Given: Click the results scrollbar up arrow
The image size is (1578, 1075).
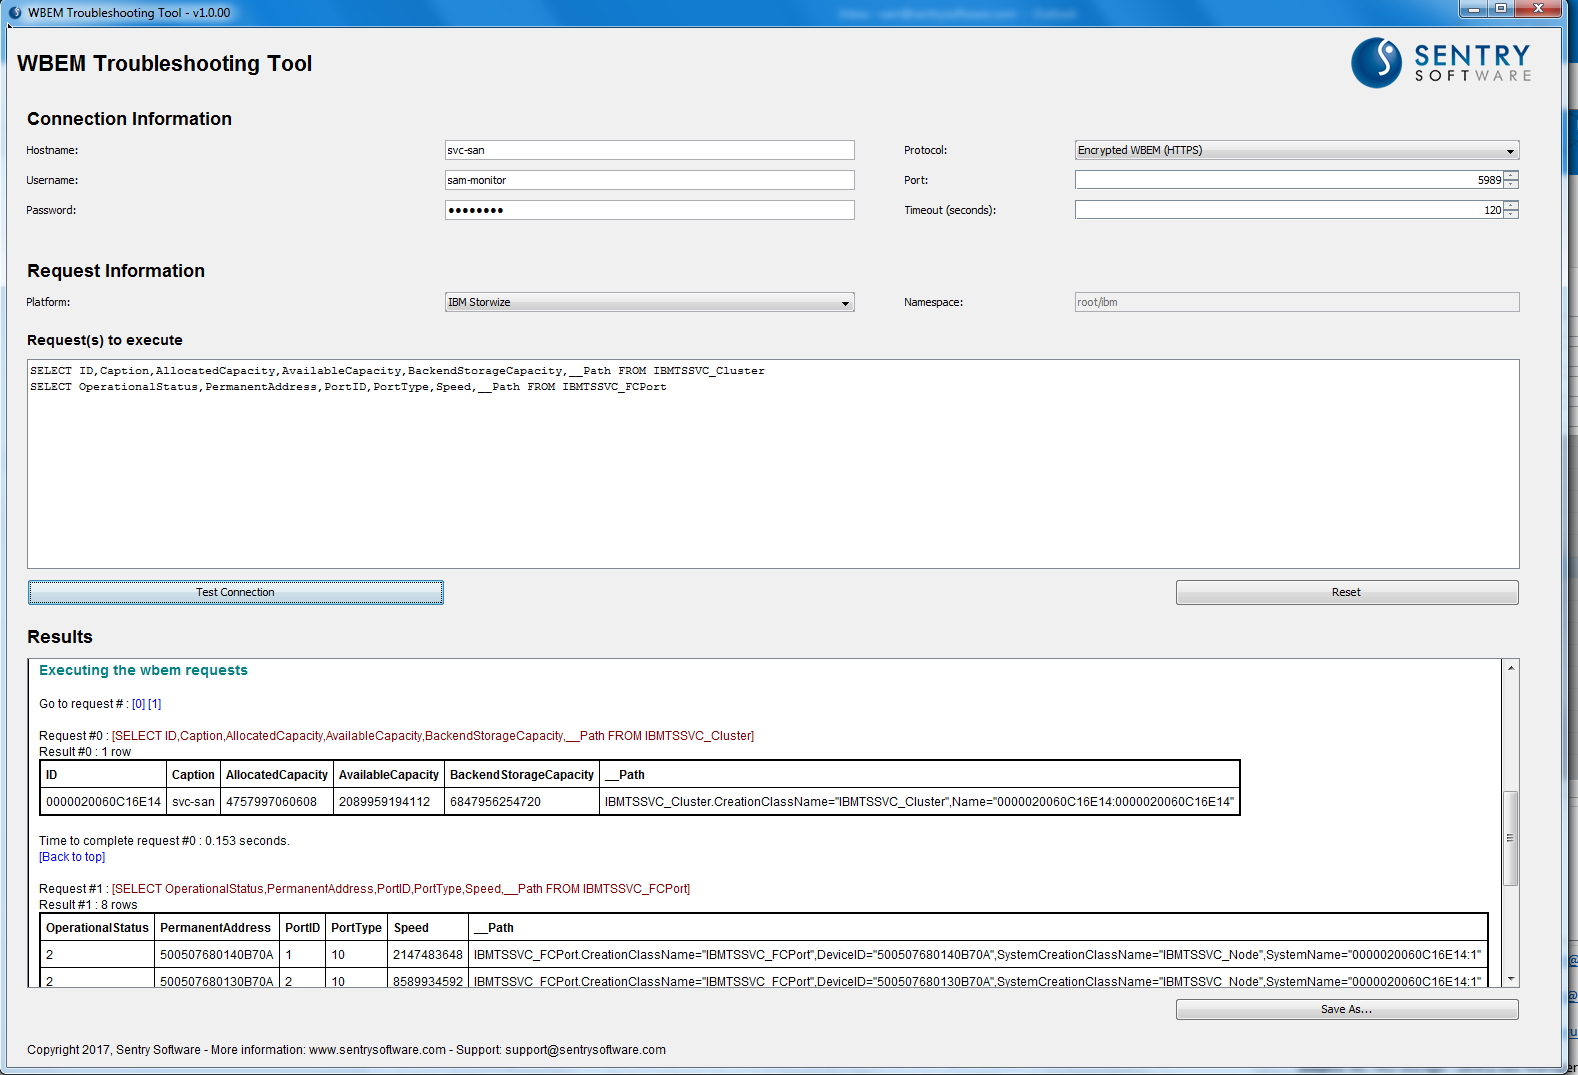Looking at the screenshot, I should (x=1511, y=668).
